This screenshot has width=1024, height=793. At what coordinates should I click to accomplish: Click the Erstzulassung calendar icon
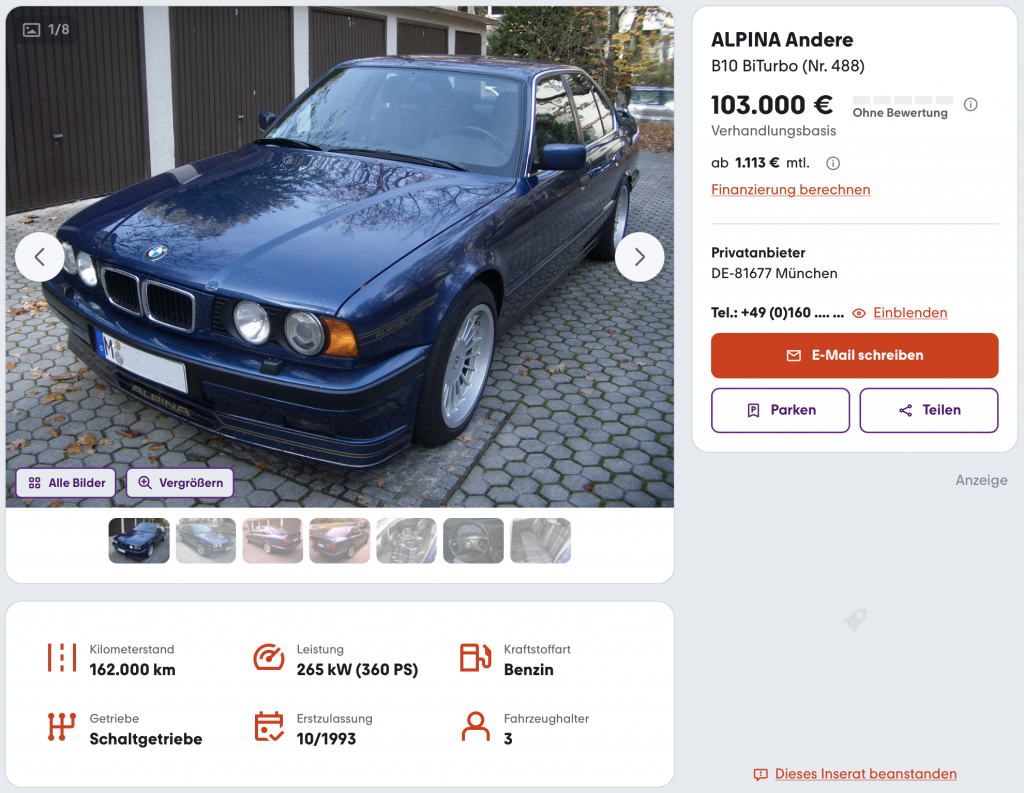tap(268, 726)
